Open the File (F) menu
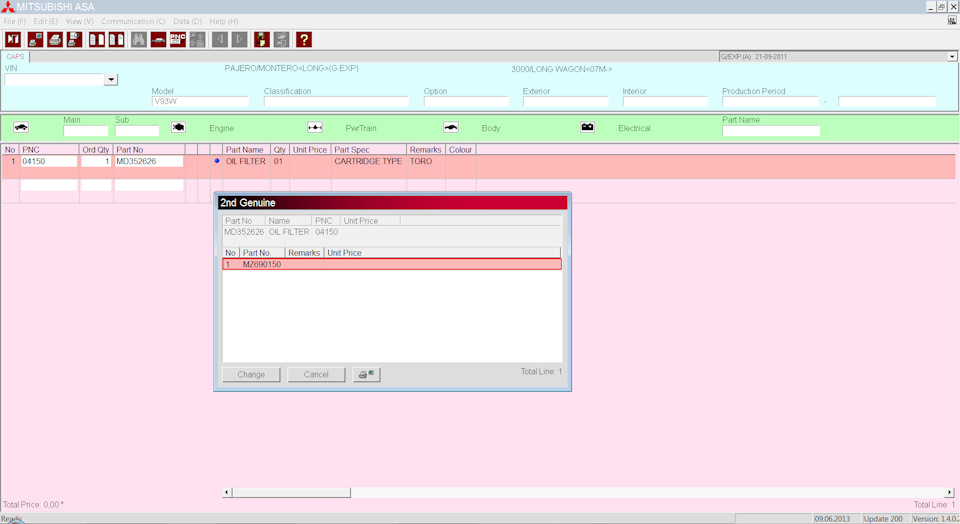 (x=15, y=21)
